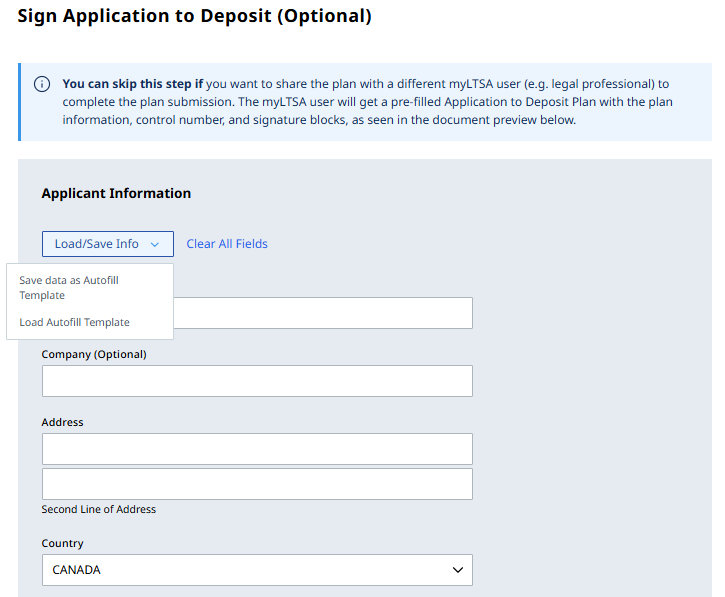725x597 pixels.
Task: Click the Address field label
Action: (x=62, y=422)
